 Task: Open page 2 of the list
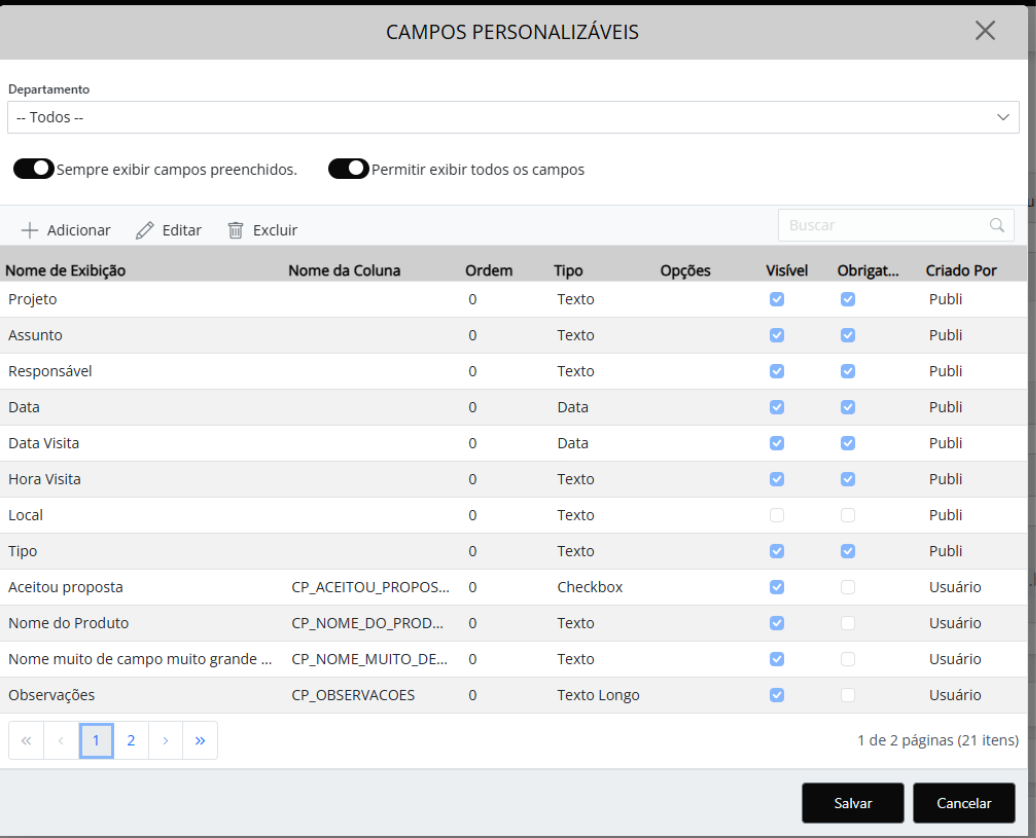pyautogui.click(x=130, y=741)
